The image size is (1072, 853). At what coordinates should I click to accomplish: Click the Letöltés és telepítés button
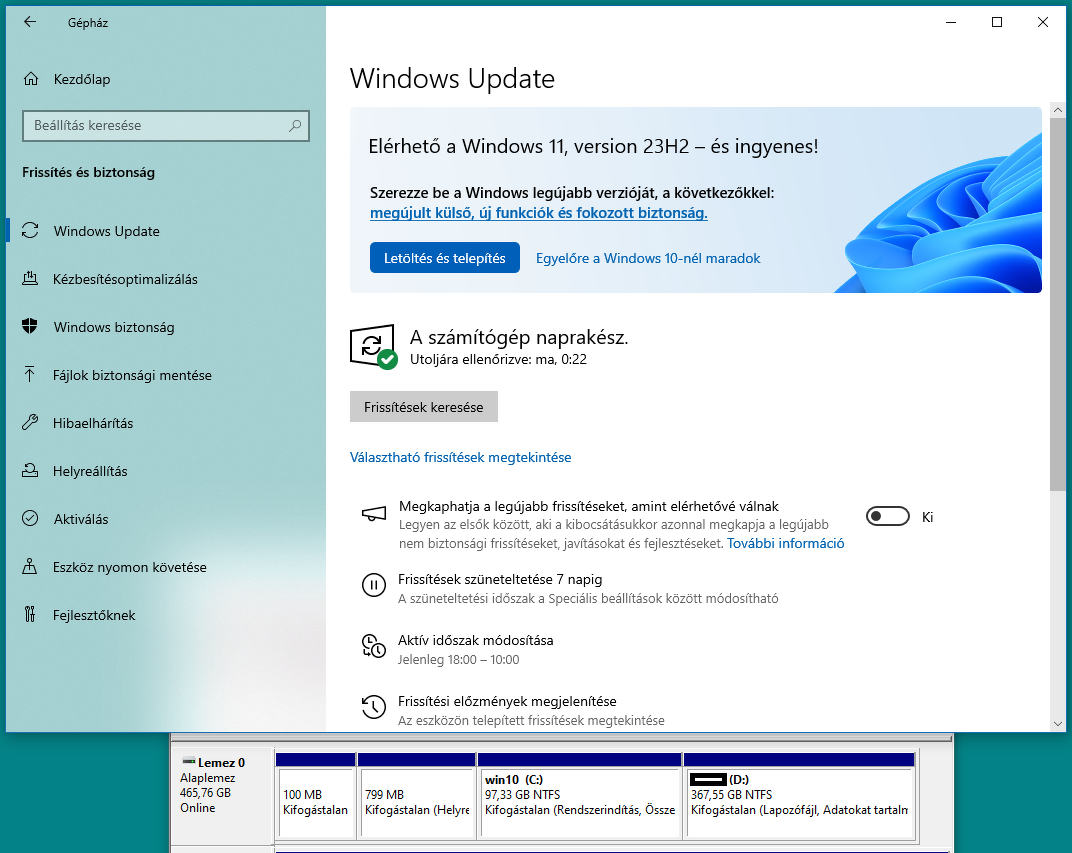pyautogui.click(x=444, y=258)
